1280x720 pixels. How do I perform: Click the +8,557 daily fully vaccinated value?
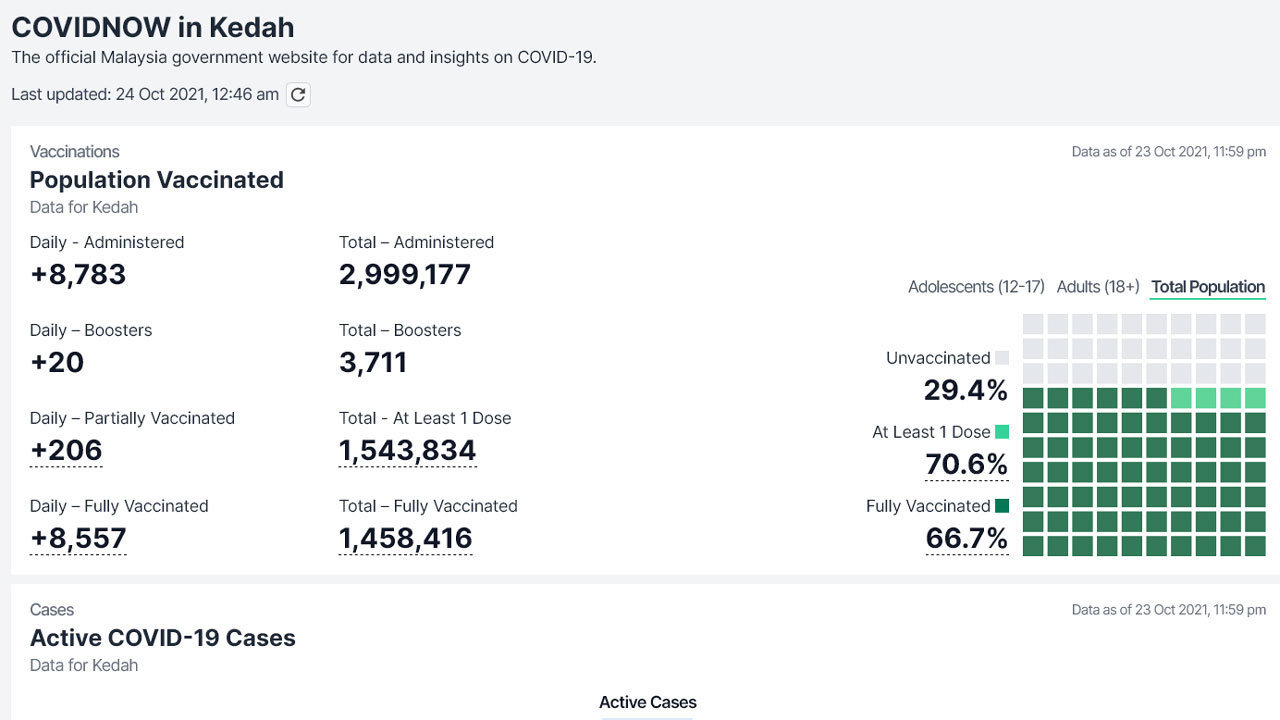[78, 539]
